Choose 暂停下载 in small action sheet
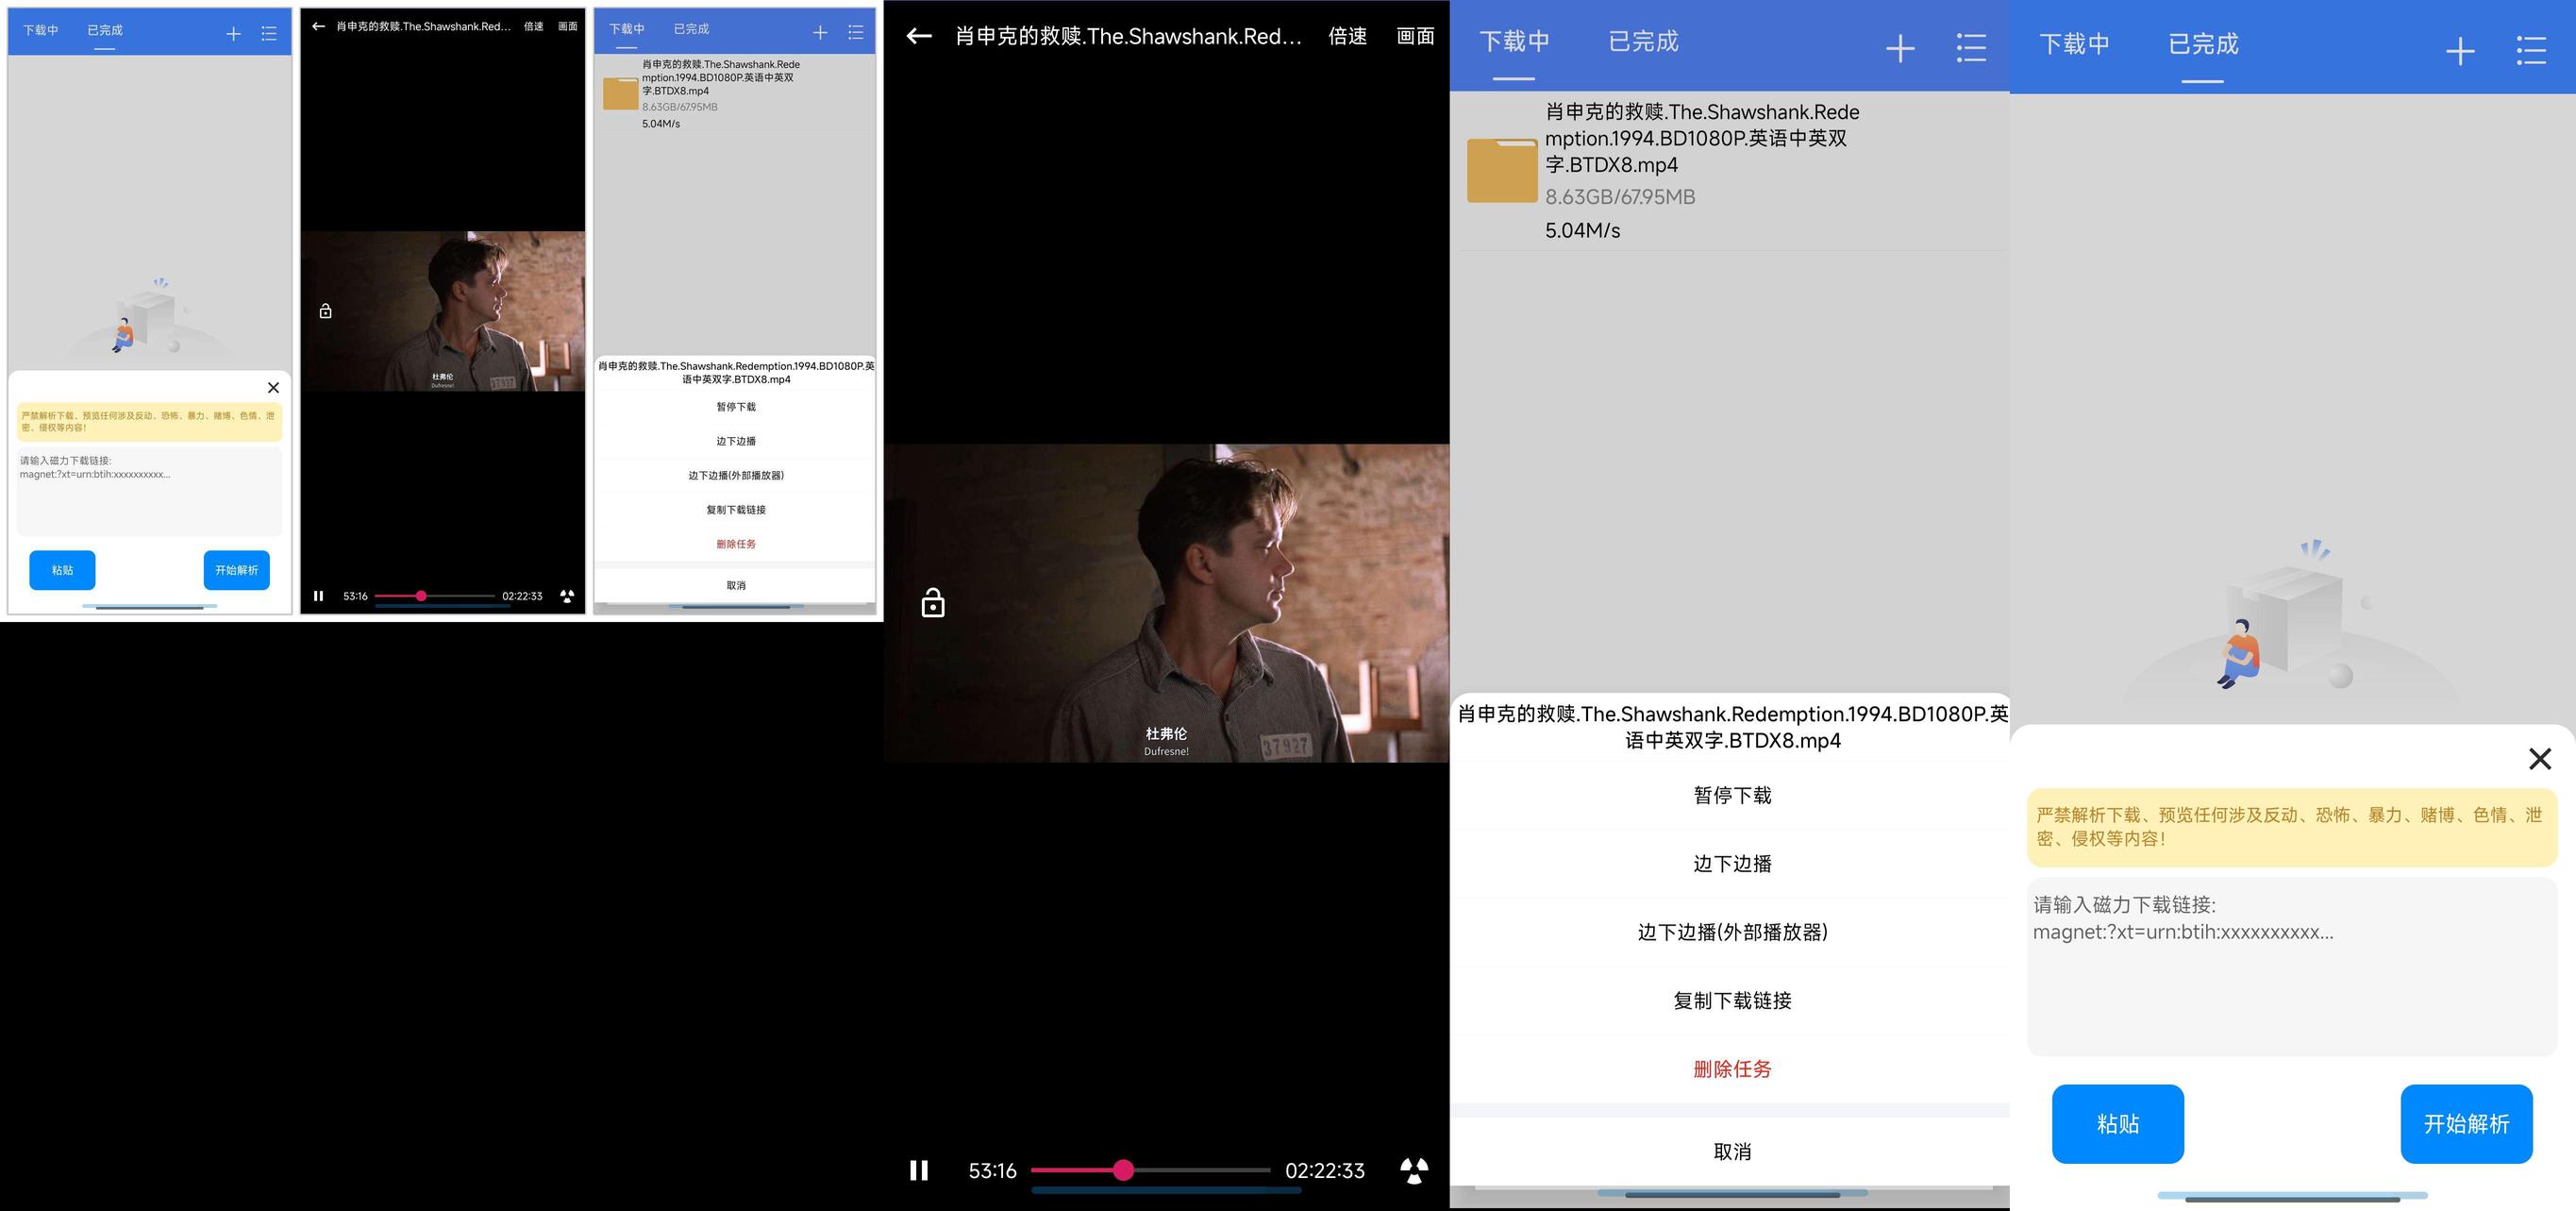The height and width of the screenshot is (1211, 2576). (x=736, y=407)
